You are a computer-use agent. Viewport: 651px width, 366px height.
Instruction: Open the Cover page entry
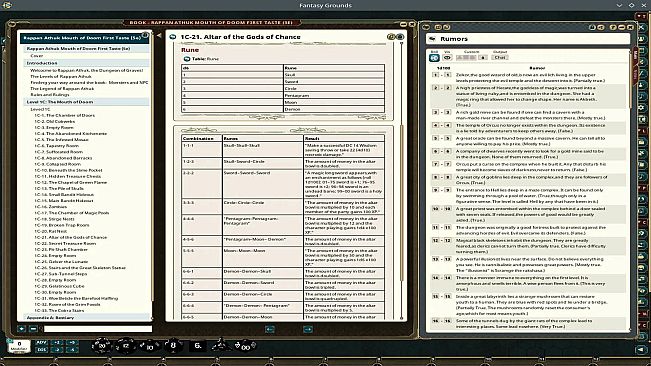[x=37, y=56]
